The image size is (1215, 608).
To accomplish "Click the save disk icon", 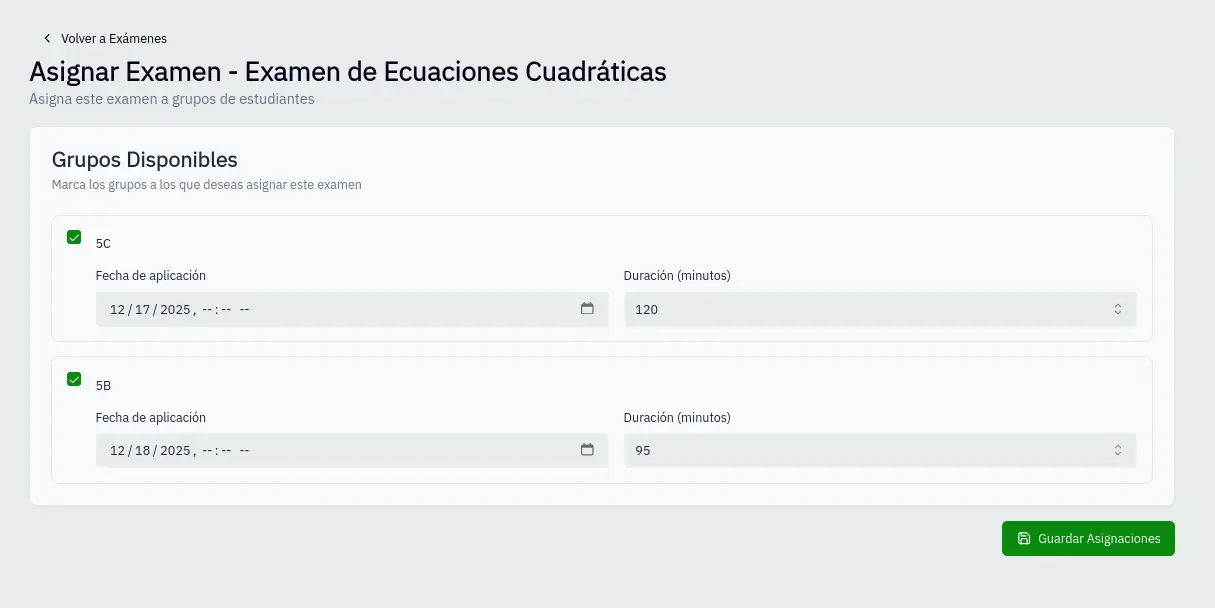I will click(x=1024, y=539).
